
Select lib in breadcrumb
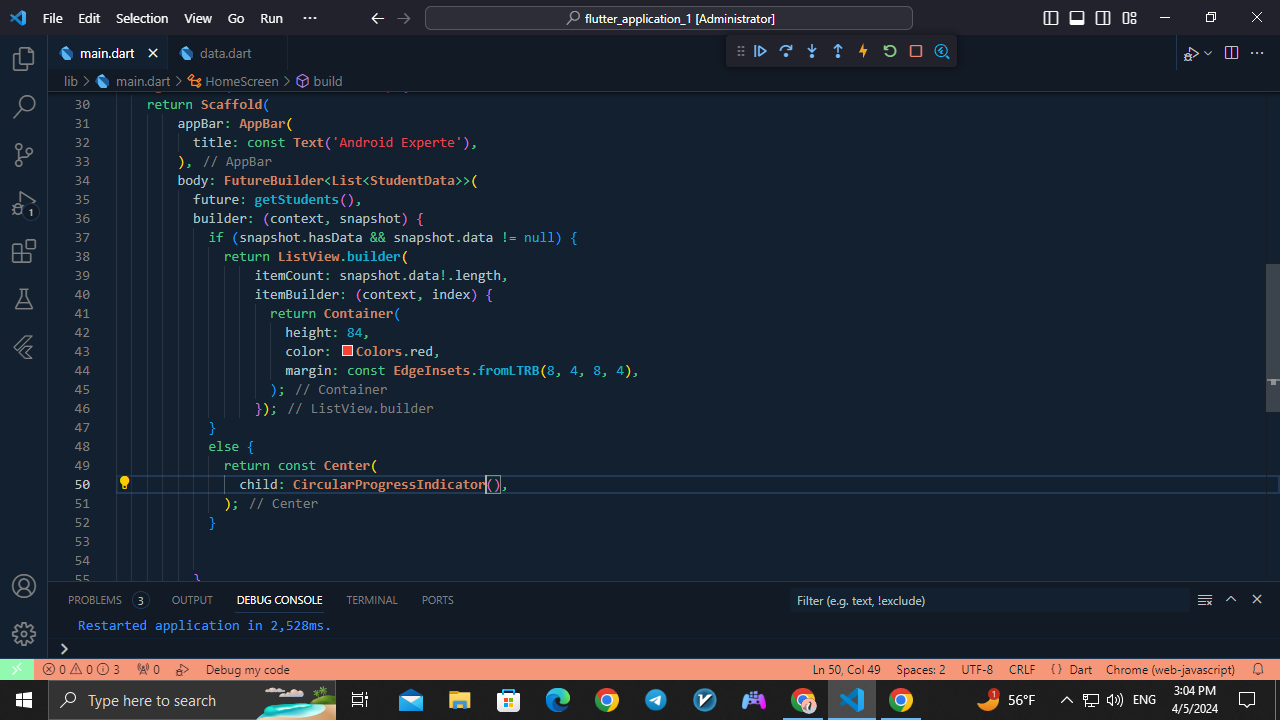(70, 81)
